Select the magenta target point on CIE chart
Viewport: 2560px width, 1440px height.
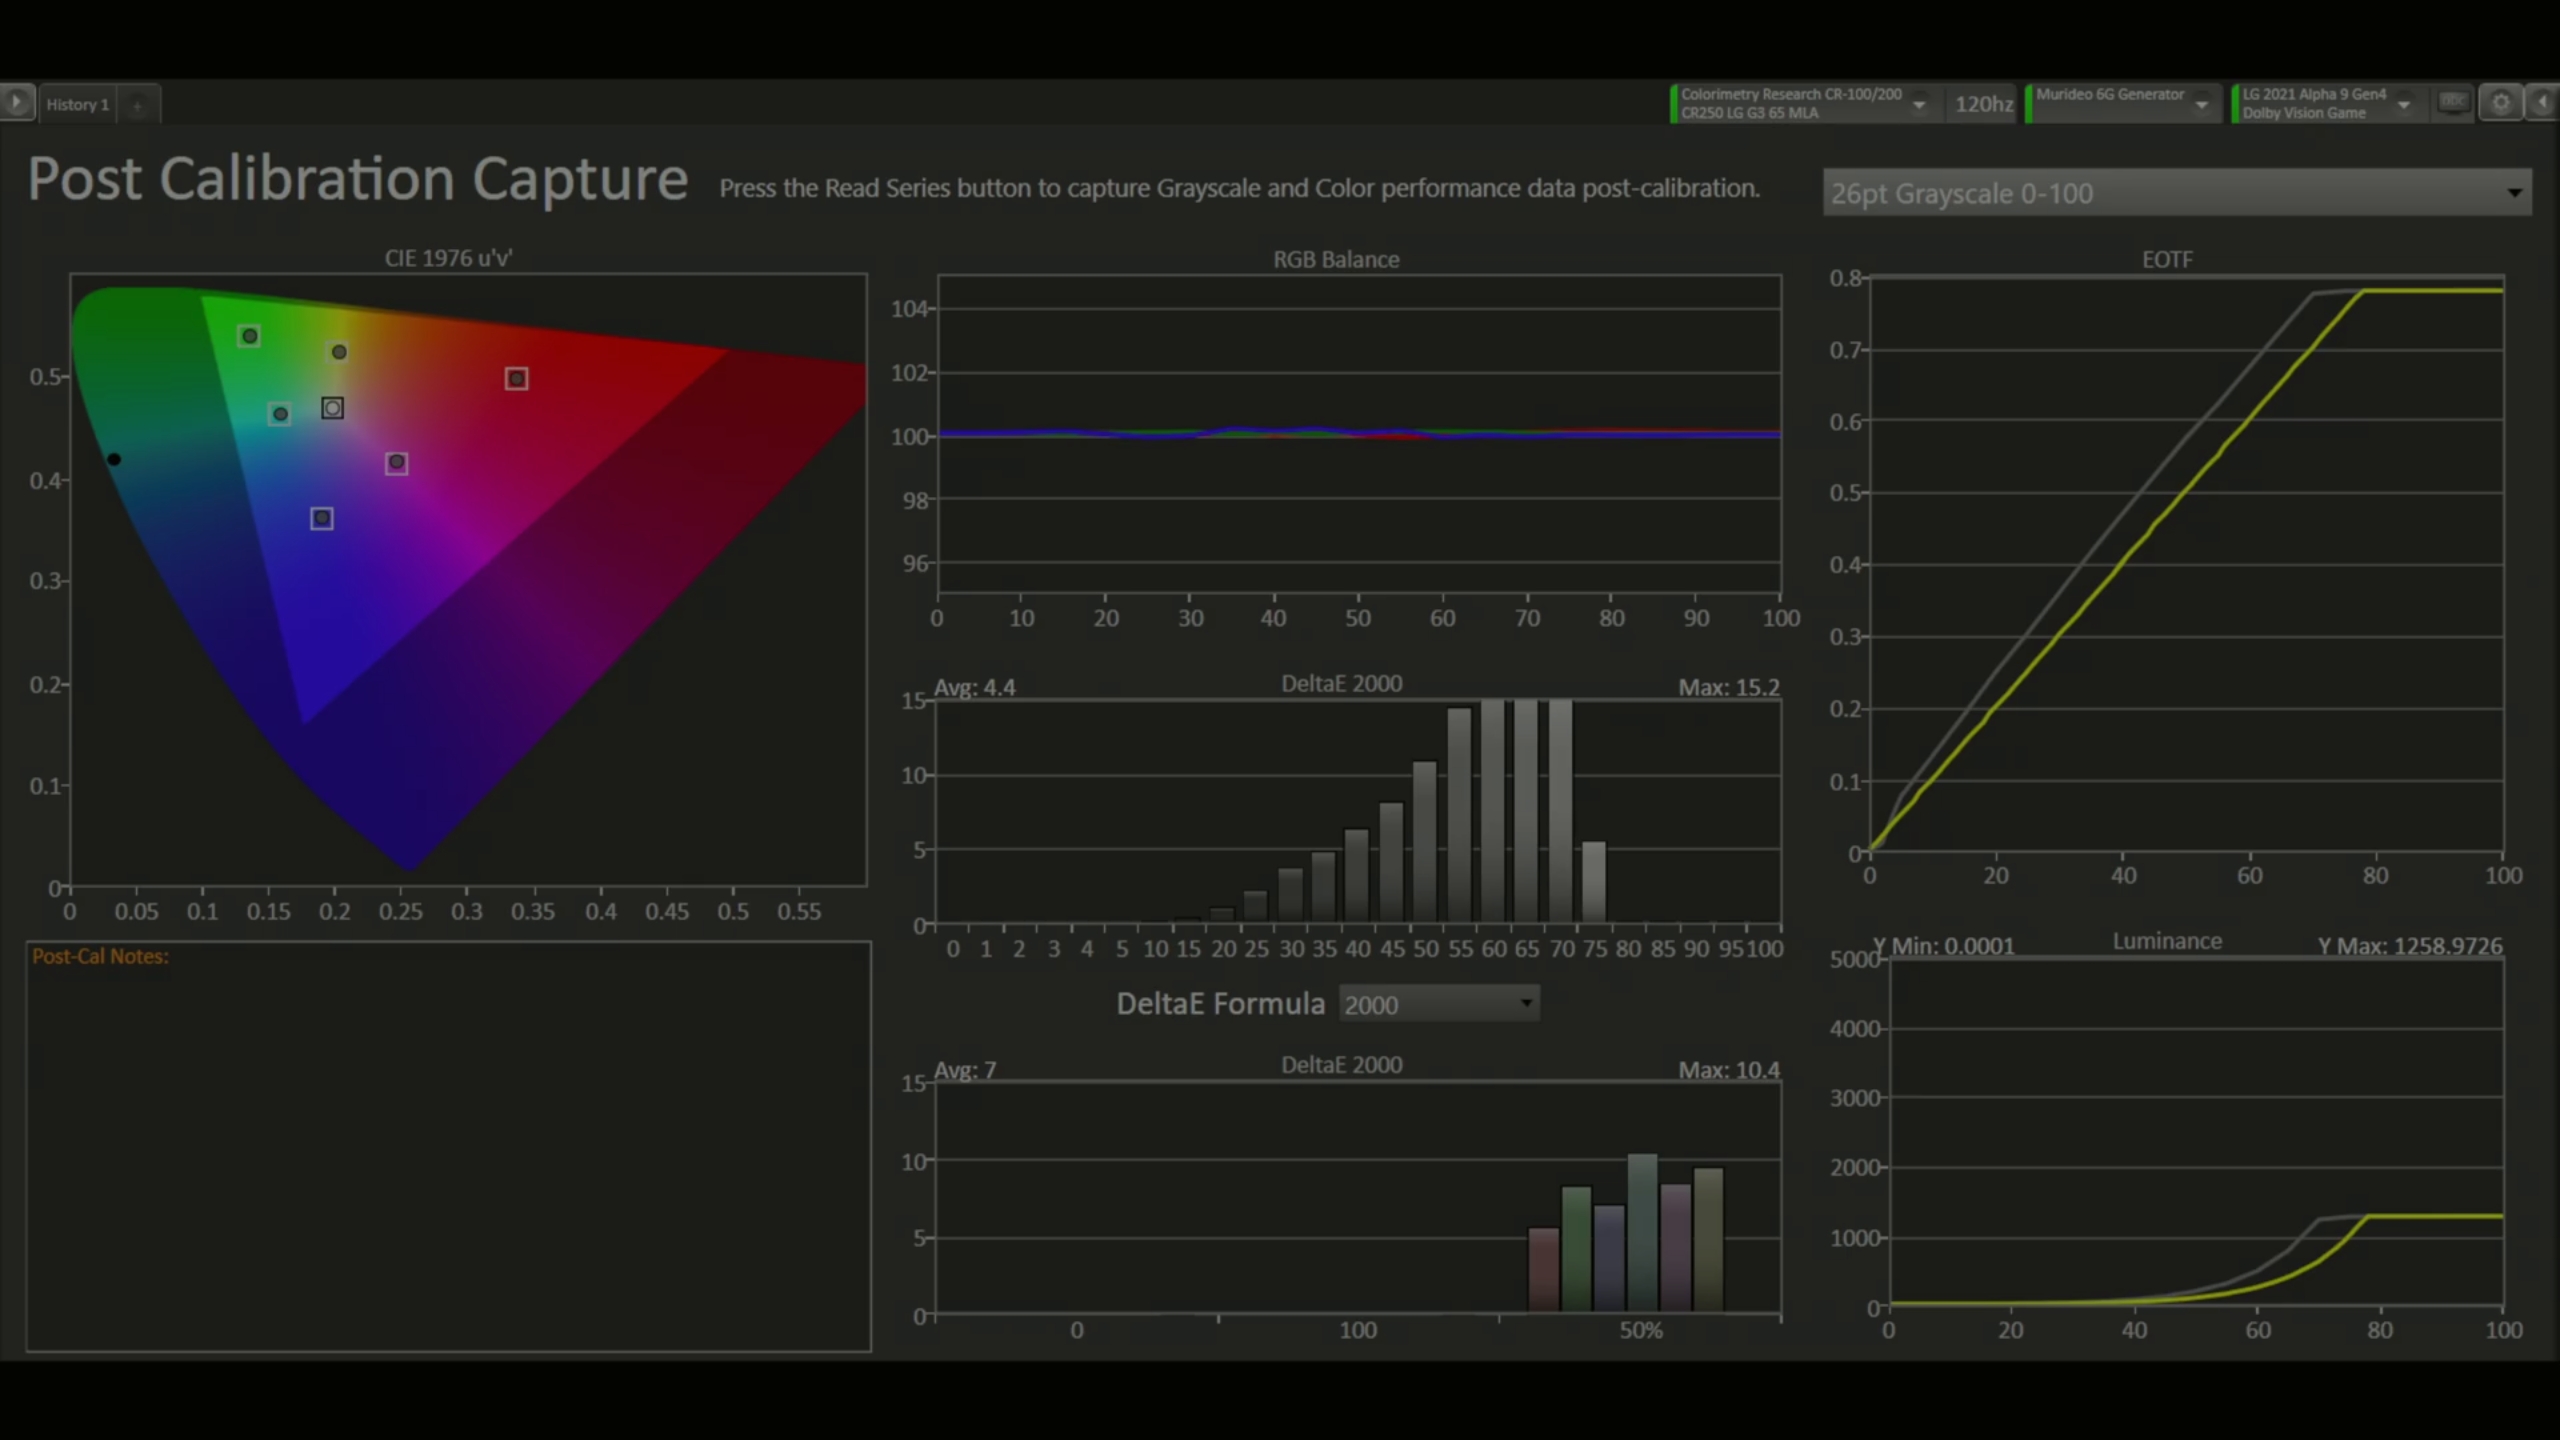pyautogui.click(x=397, y=462)
